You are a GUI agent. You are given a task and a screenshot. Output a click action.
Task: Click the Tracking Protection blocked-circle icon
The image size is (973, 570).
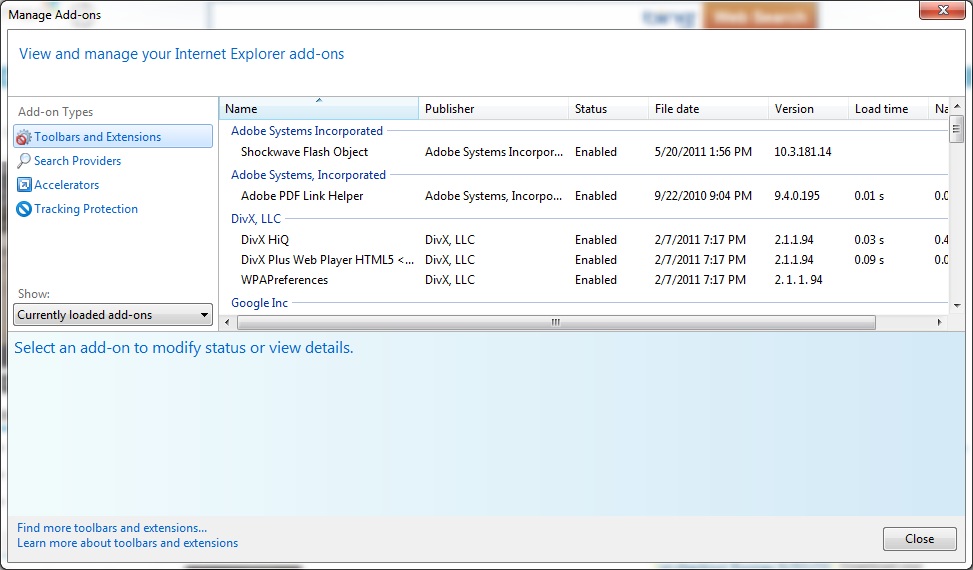[24, 209]
